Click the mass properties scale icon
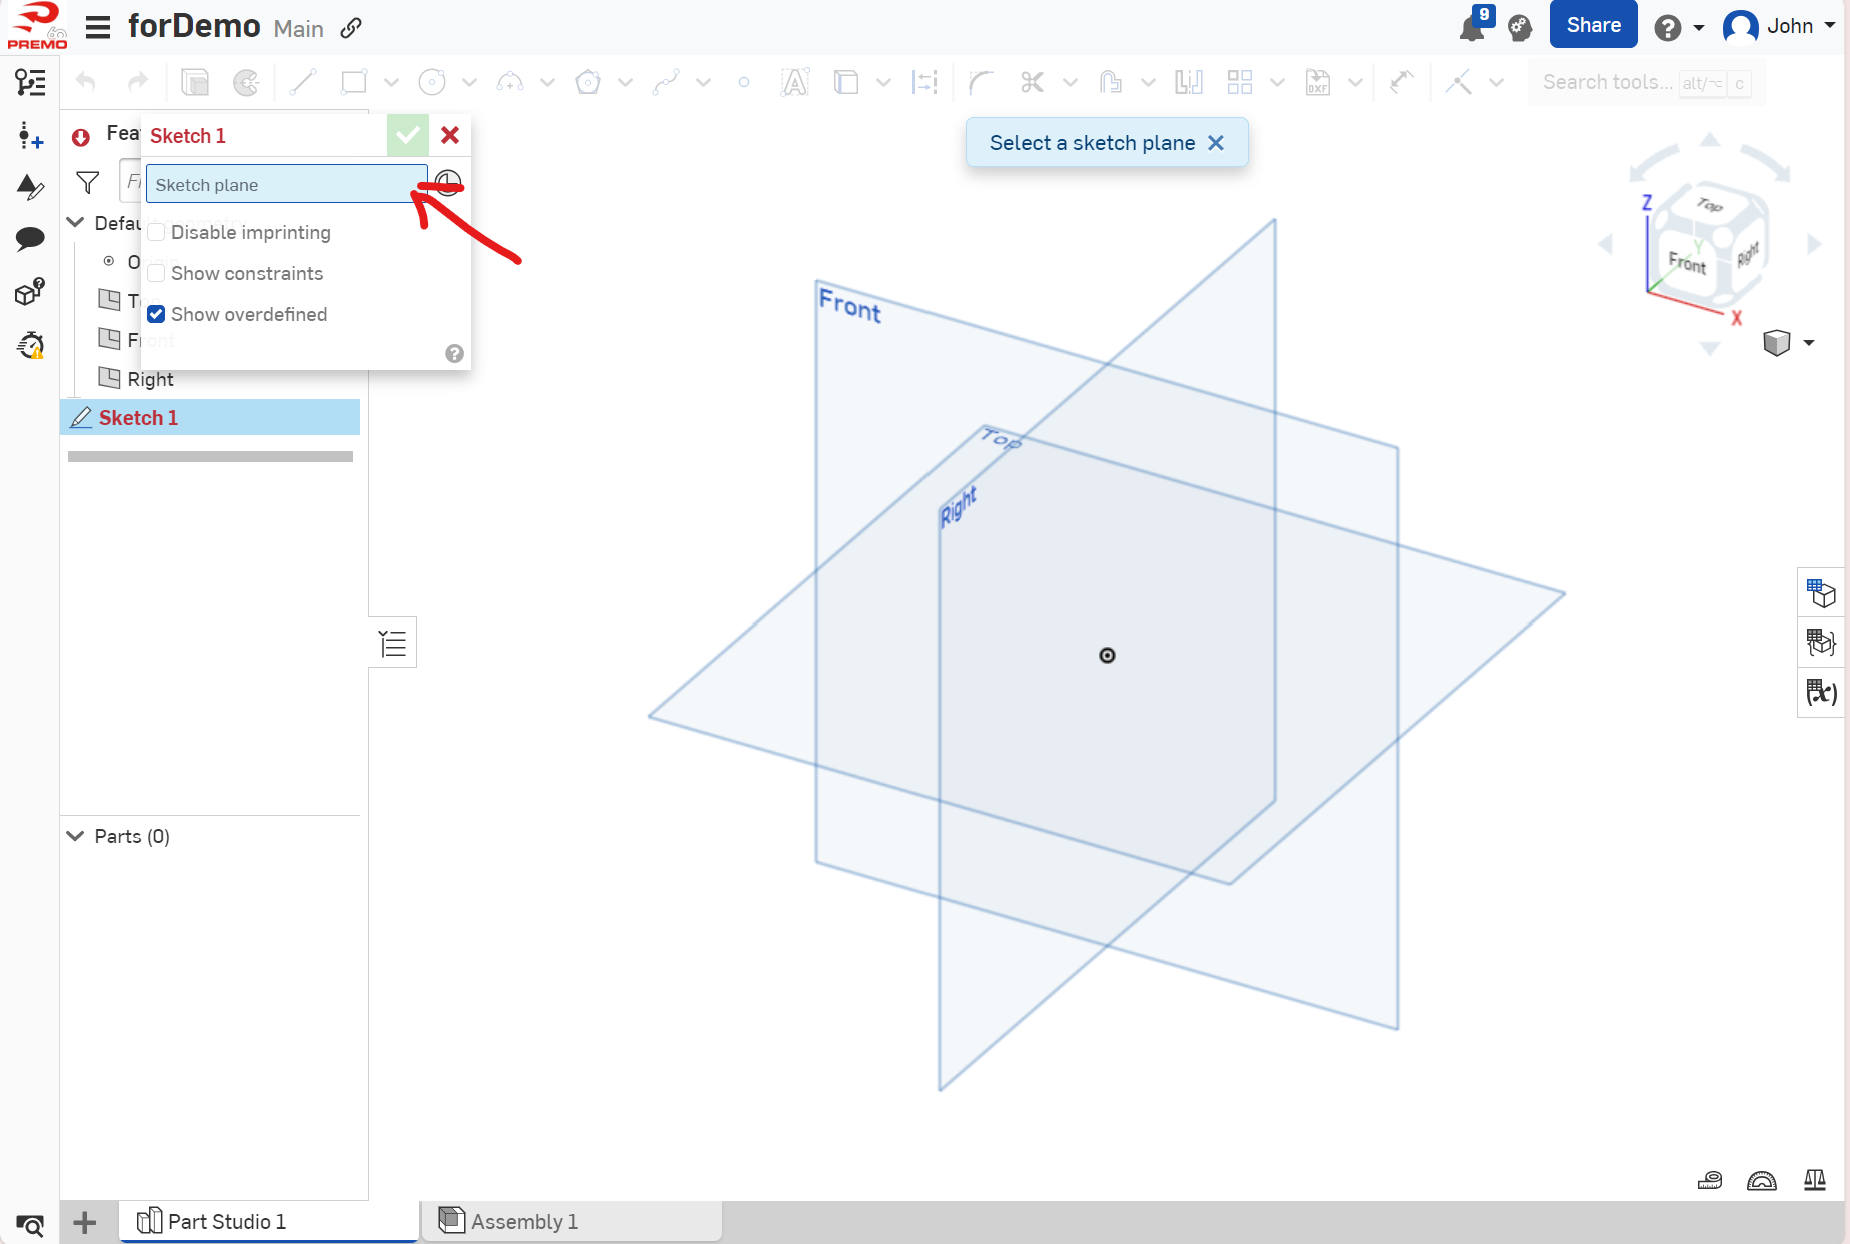Image resolution: width=1850 pixels, height=1244 pixels. pyautogui.click(x=1814, y=1181)
